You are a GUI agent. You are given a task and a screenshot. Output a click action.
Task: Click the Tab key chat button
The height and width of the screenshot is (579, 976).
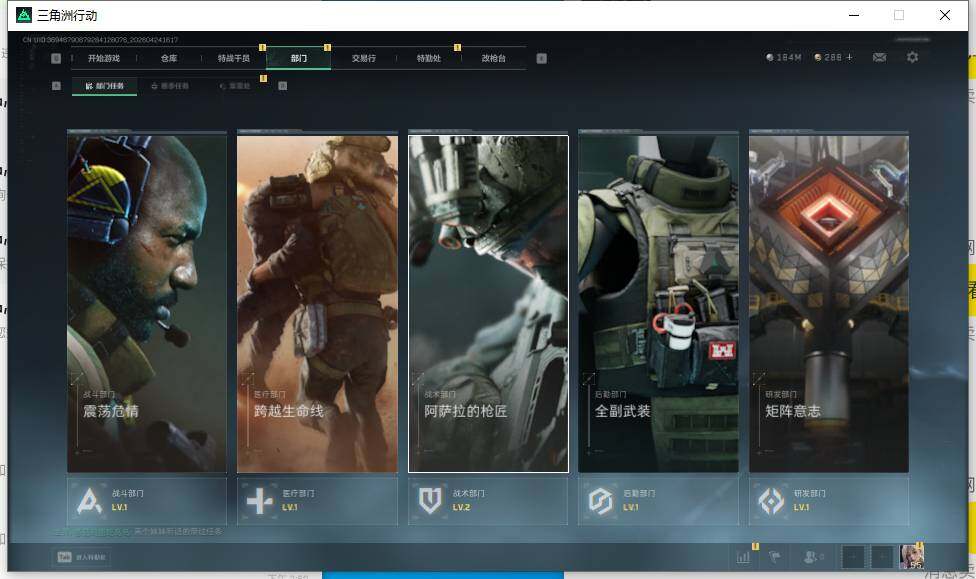82,557
